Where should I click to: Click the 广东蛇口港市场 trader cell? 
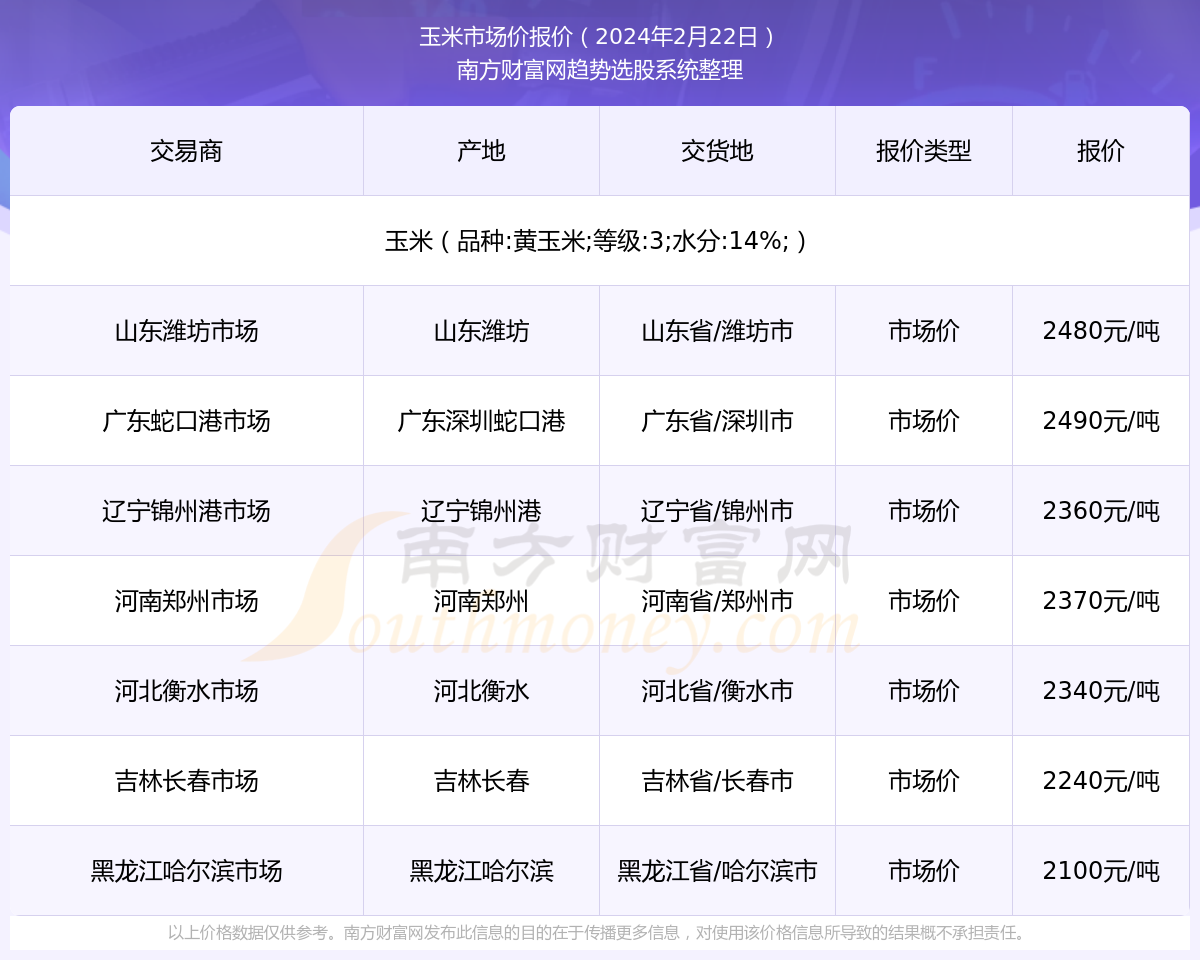click(x=185, y=421)
